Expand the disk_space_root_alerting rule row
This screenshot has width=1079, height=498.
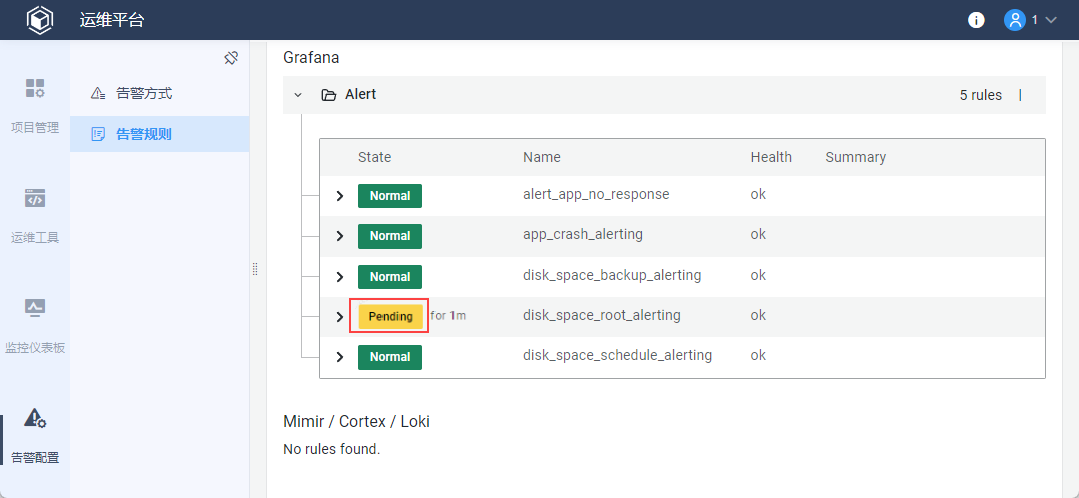340,317
